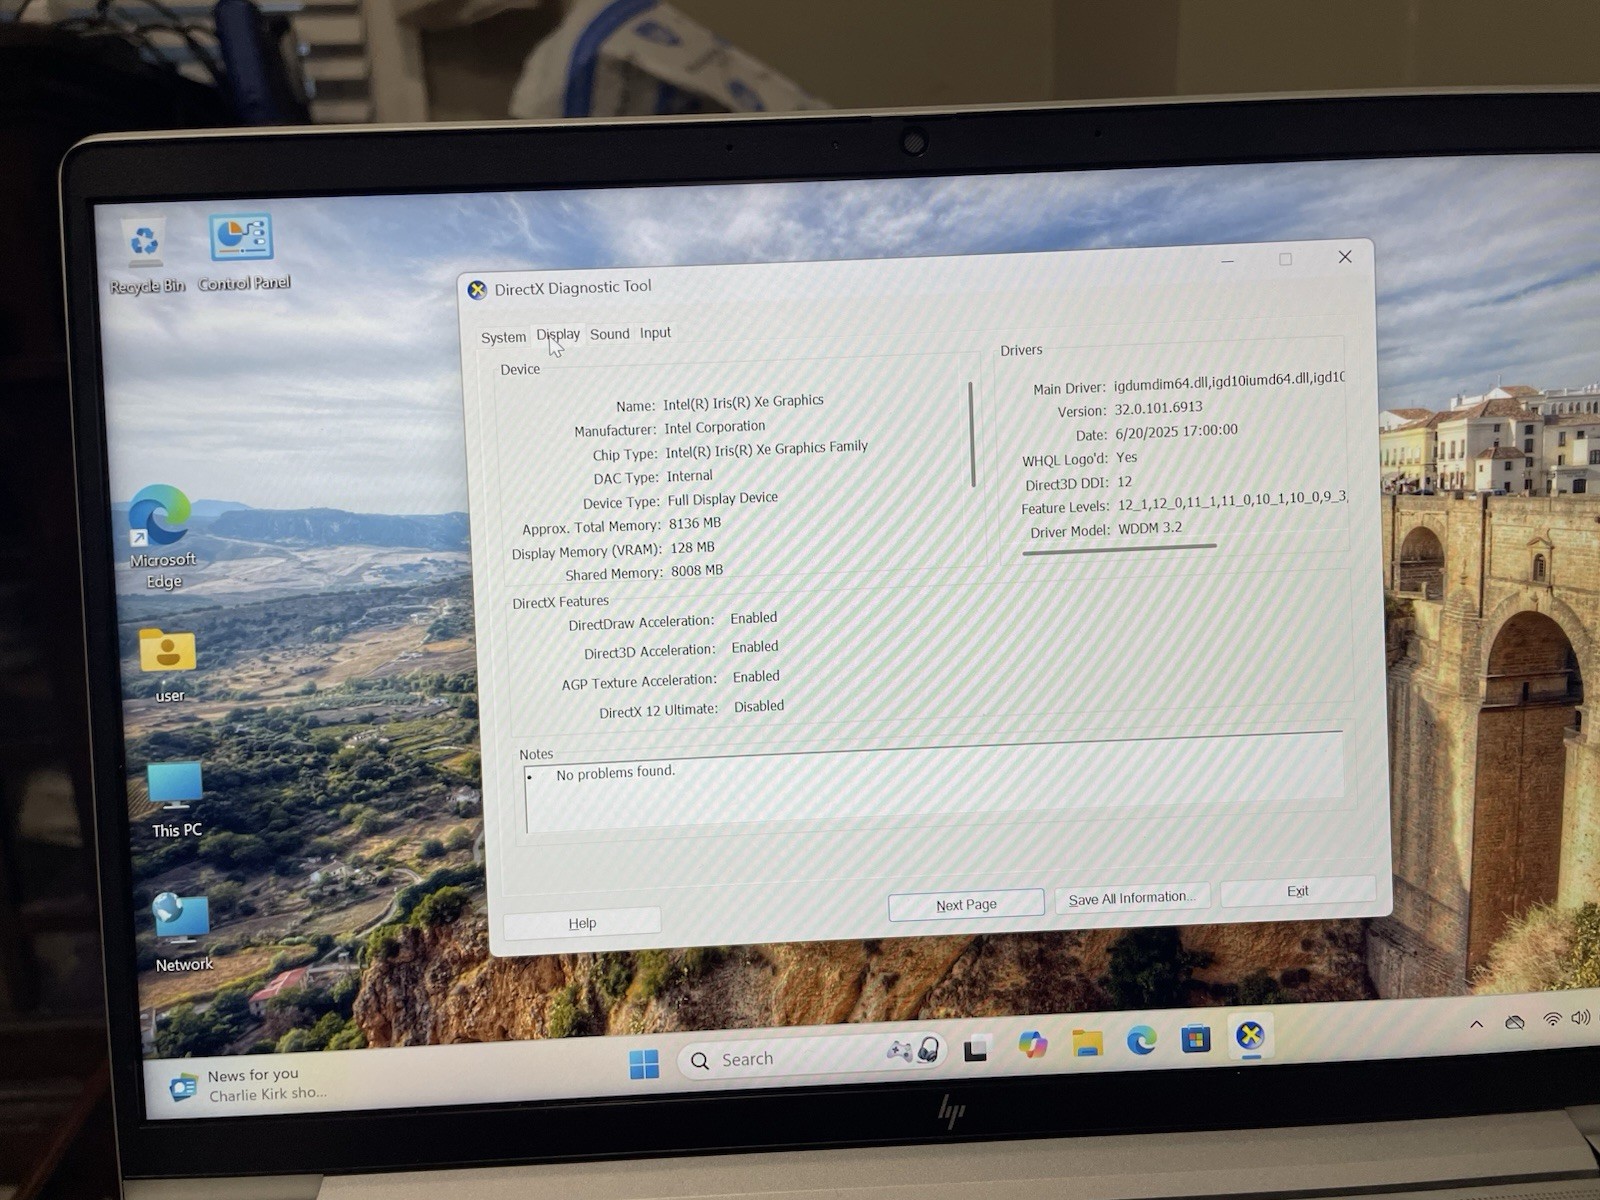This screenshot has height=1200, width=1600.
Task: Click the headset icon in search box
Action: point(928,1050)
